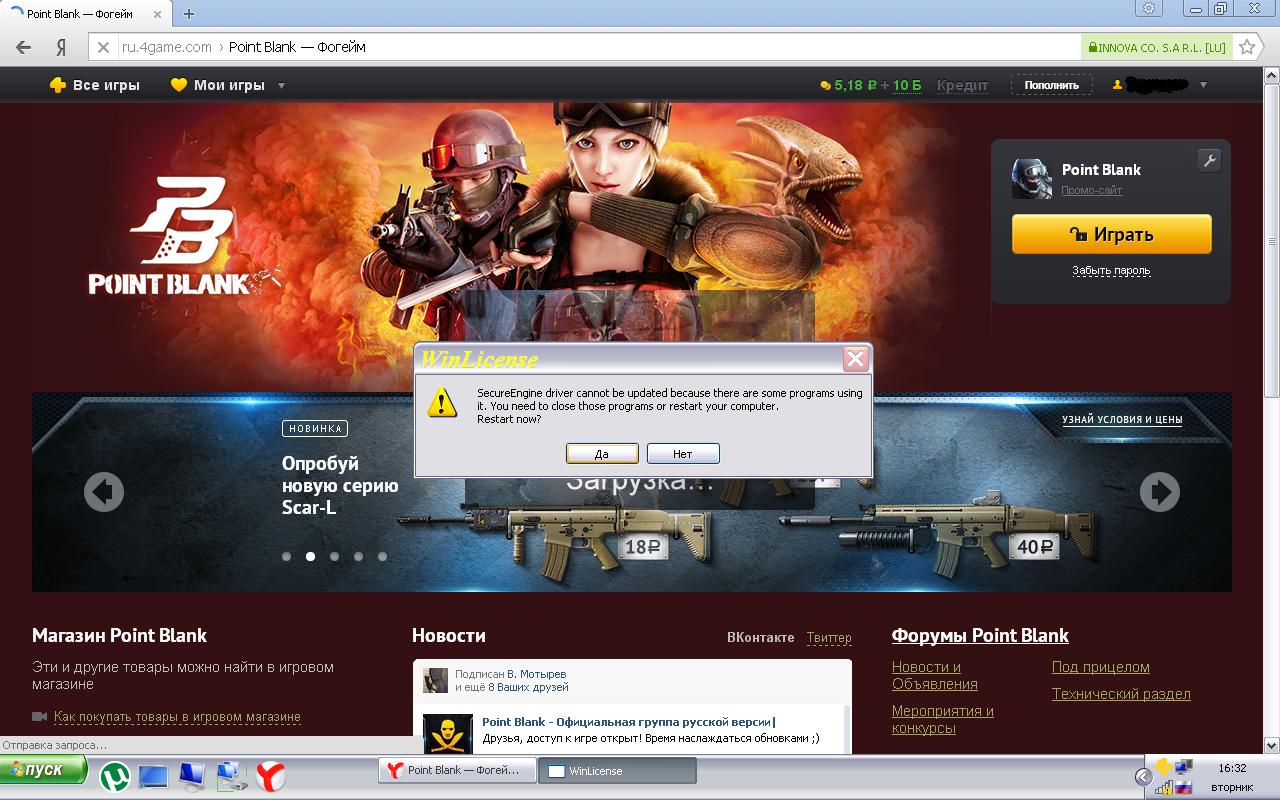Image resolution: width=1280 pixels, height=800 pixels.
Task: Select the third banner slide dot
Action: [x=334, y=556]
